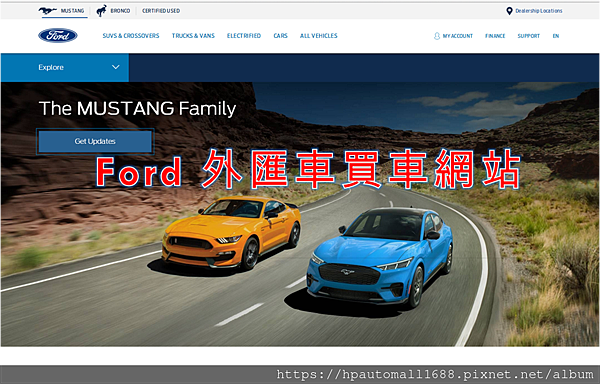
Task: Click The MUSTANG Family heading
Action: pos(137,108)
